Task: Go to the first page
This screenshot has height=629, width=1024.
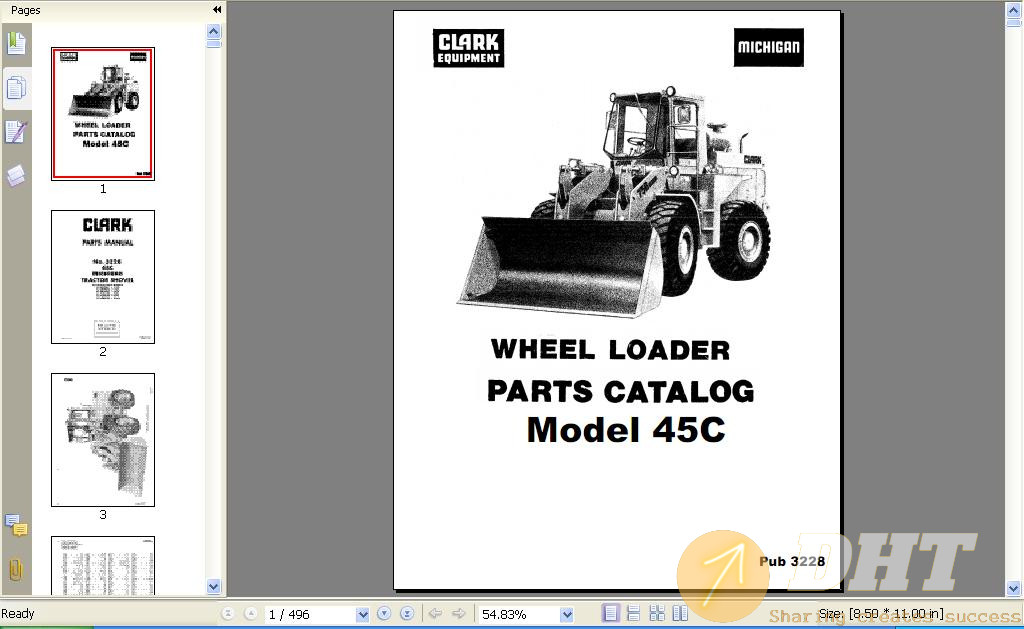Action: pos(227,614)
